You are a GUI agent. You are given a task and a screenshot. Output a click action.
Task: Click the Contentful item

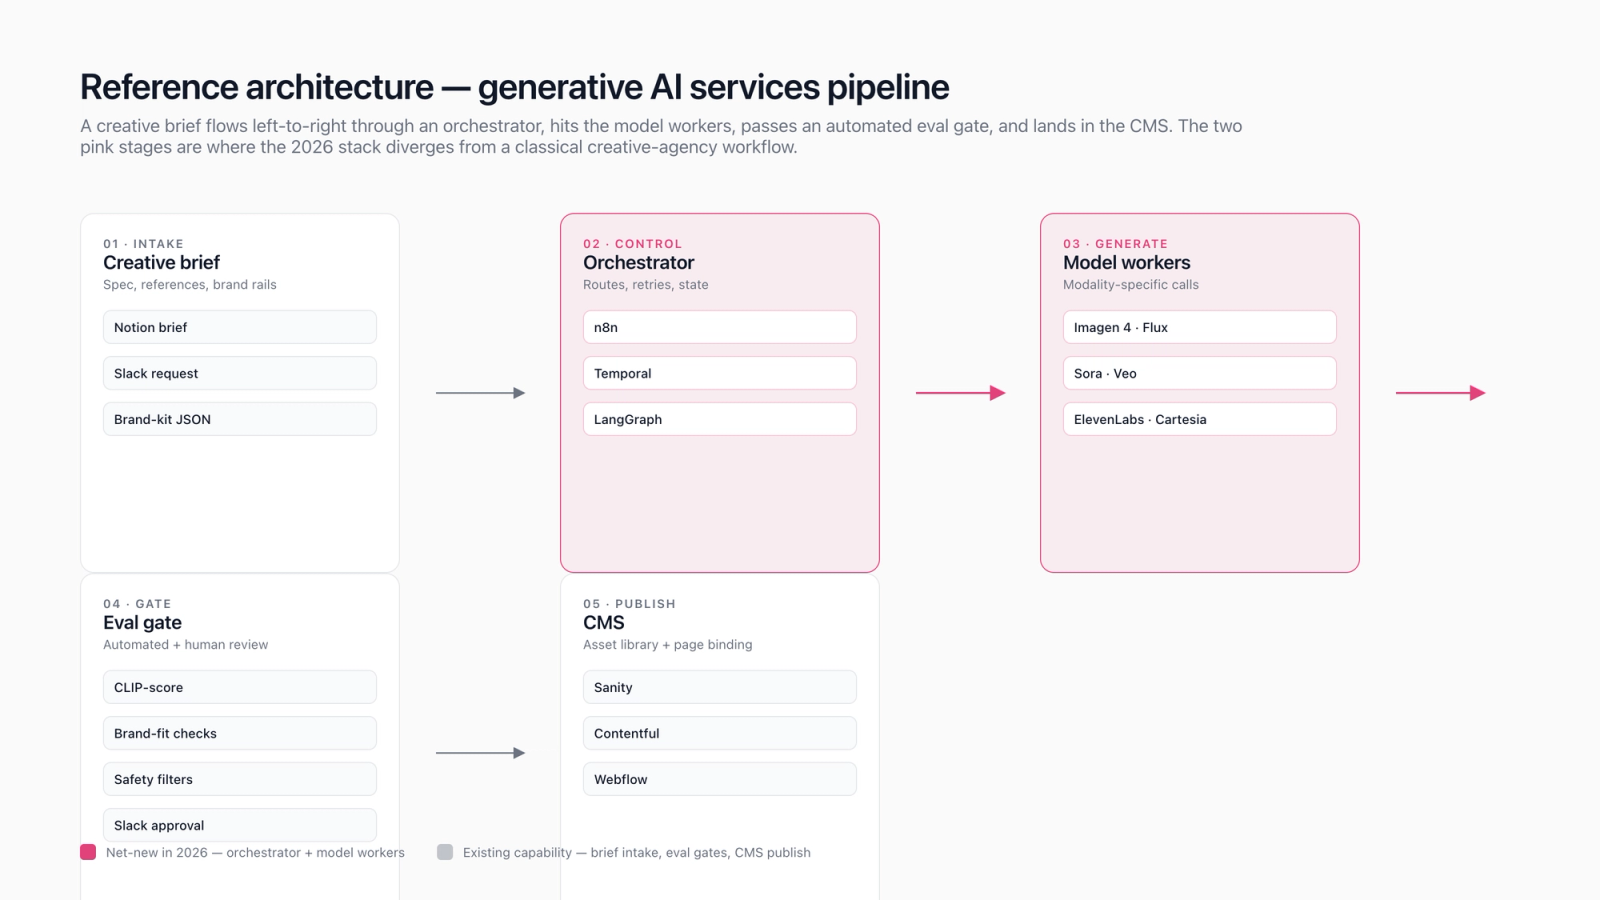[720, 733]
